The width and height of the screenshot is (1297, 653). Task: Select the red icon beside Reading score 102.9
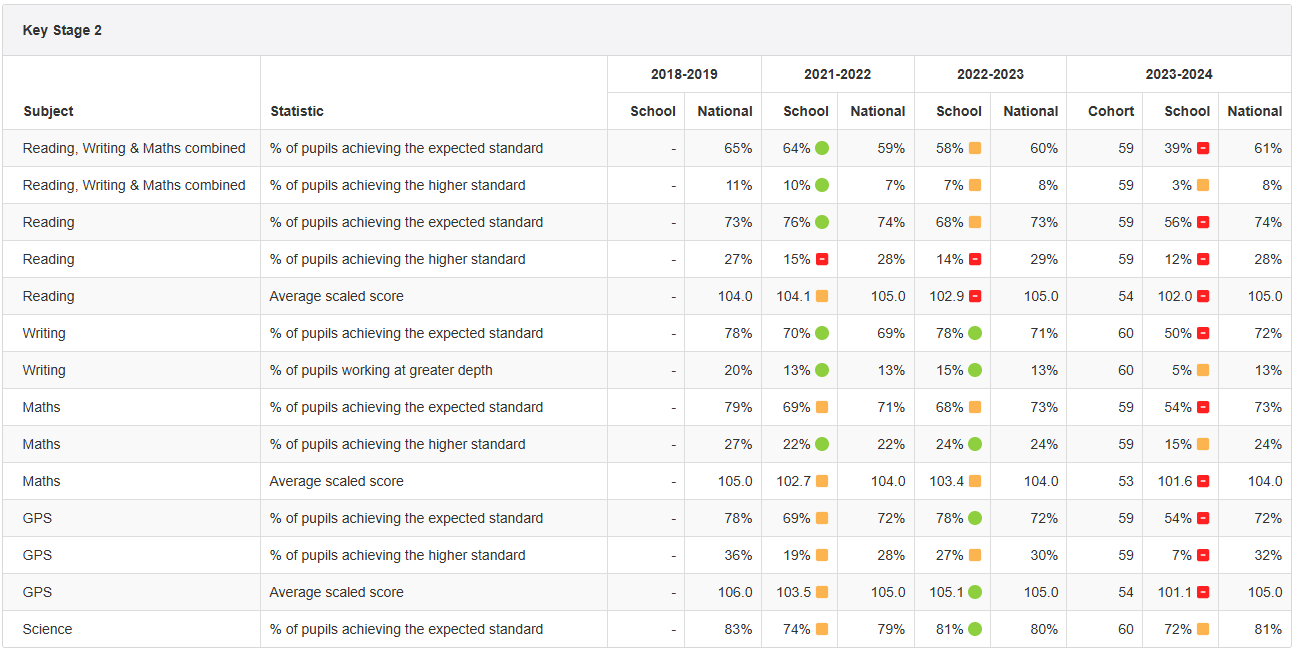975,296
